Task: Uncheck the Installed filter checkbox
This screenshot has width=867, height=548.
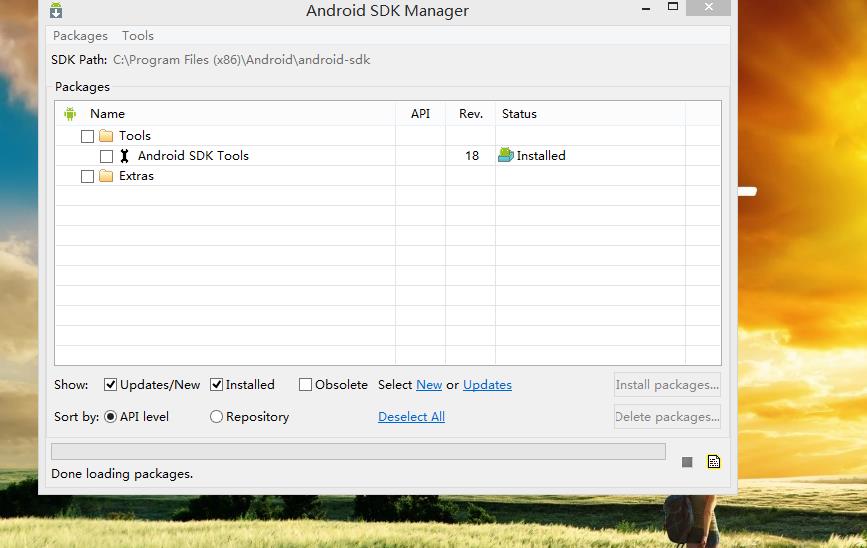Action: click(216, 385)
